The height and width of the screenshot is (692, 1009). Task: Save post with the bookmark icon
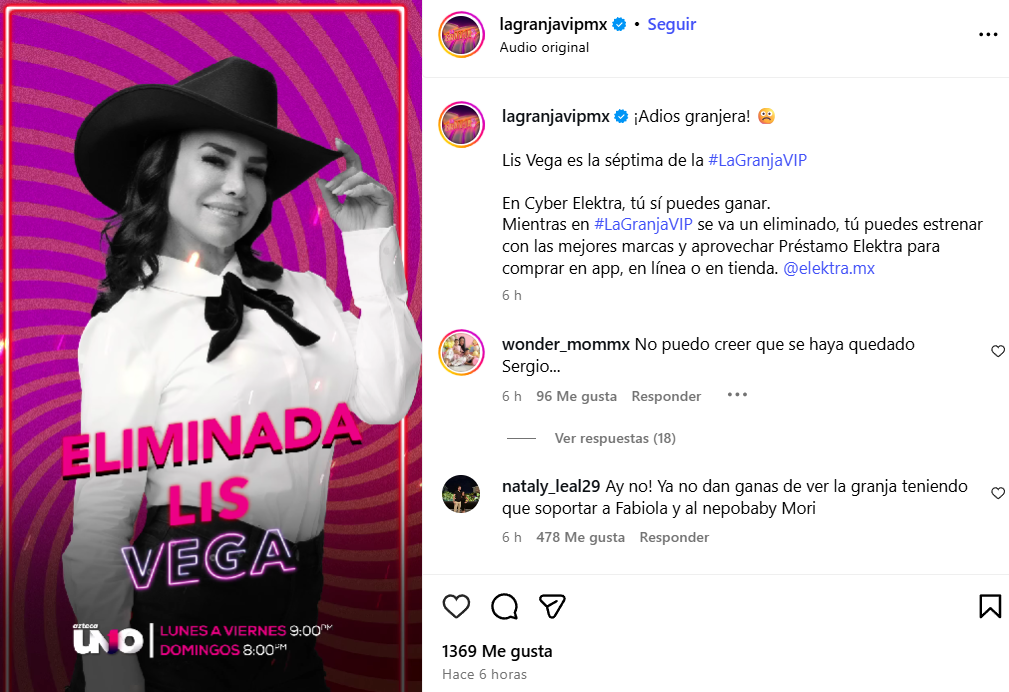point(990,606)
